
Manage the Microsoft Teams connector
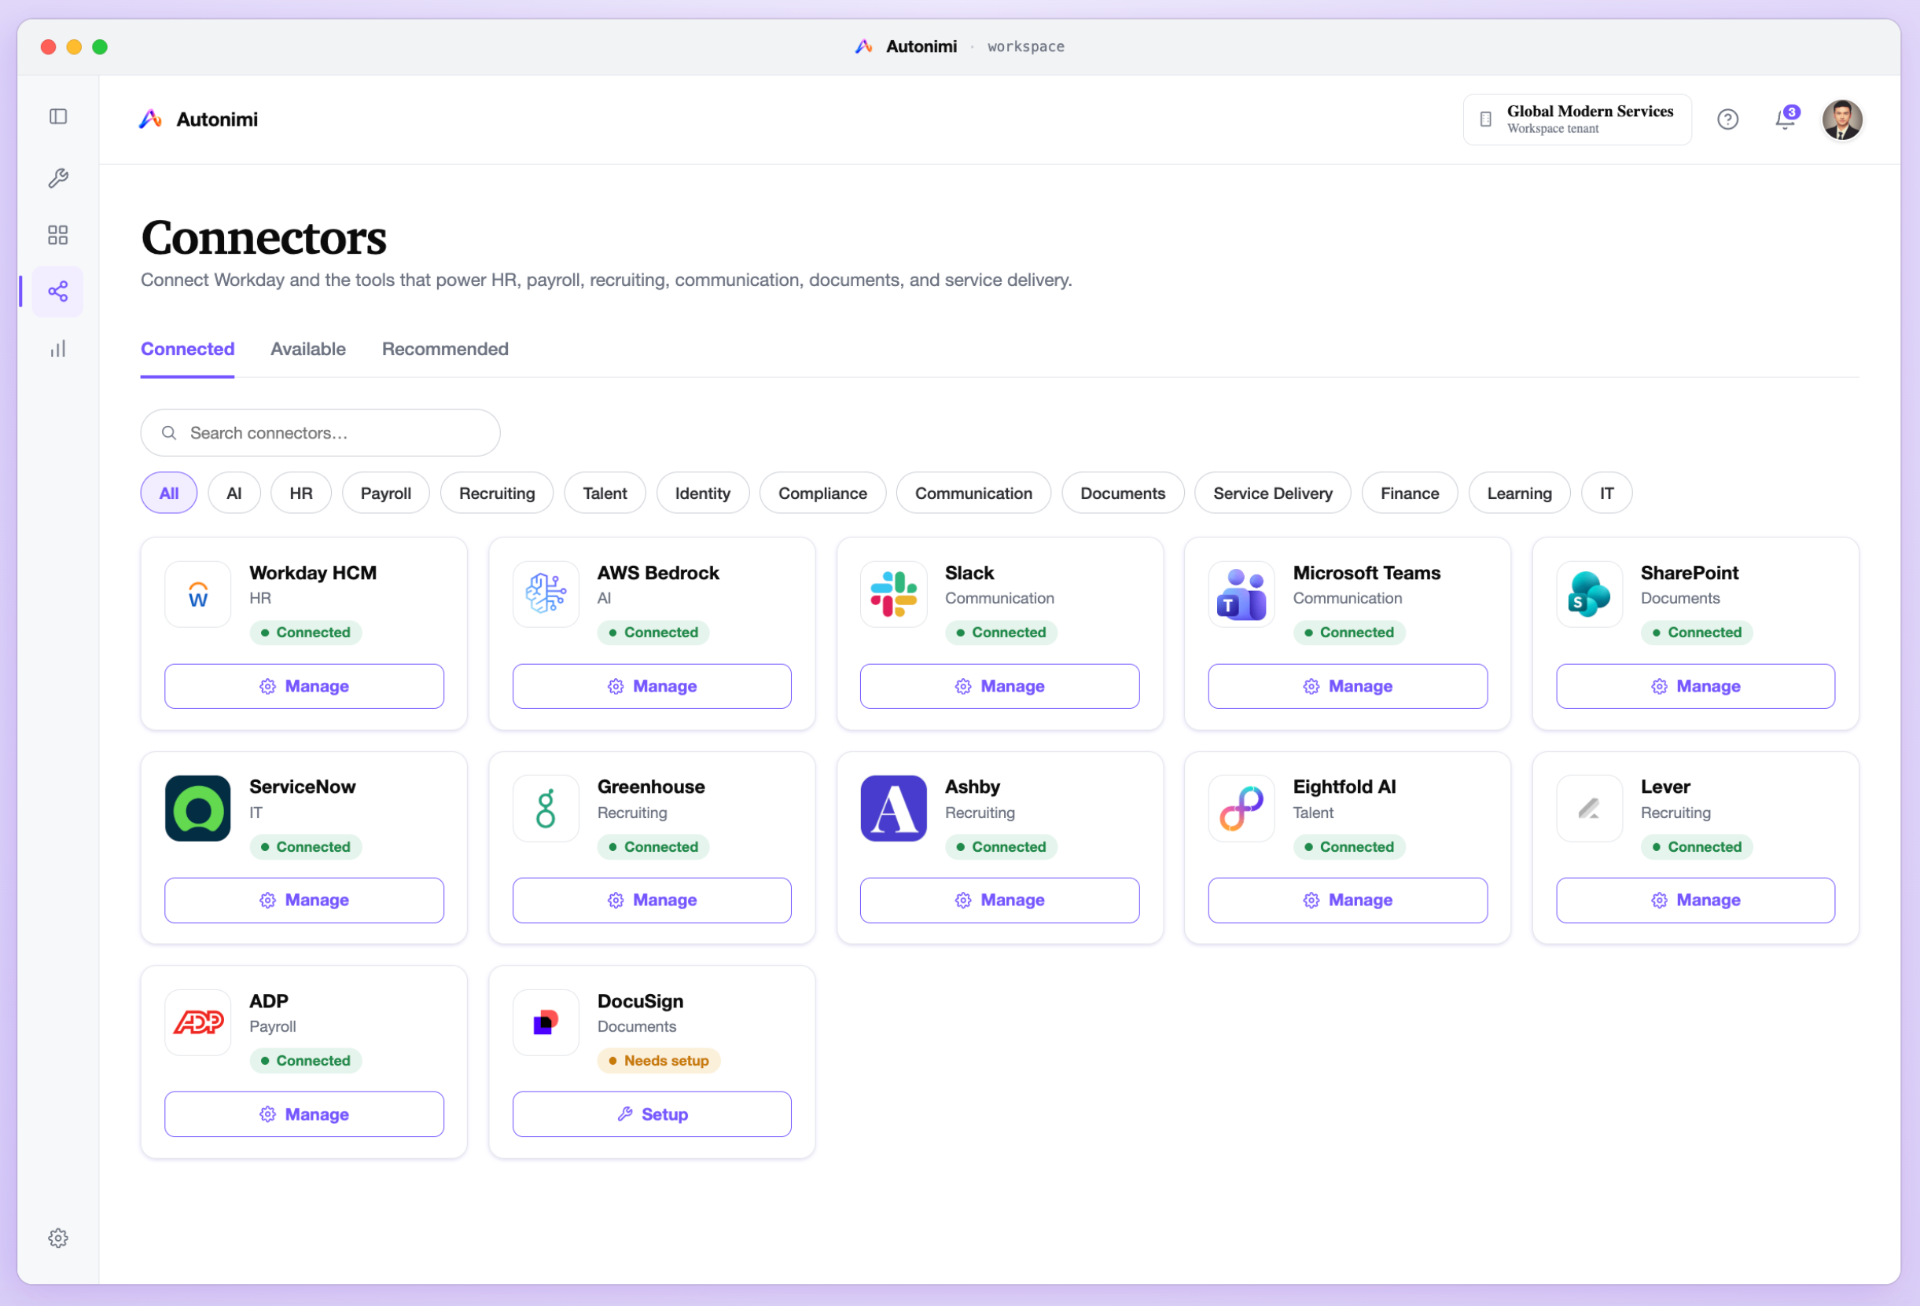click(1348, 686)
